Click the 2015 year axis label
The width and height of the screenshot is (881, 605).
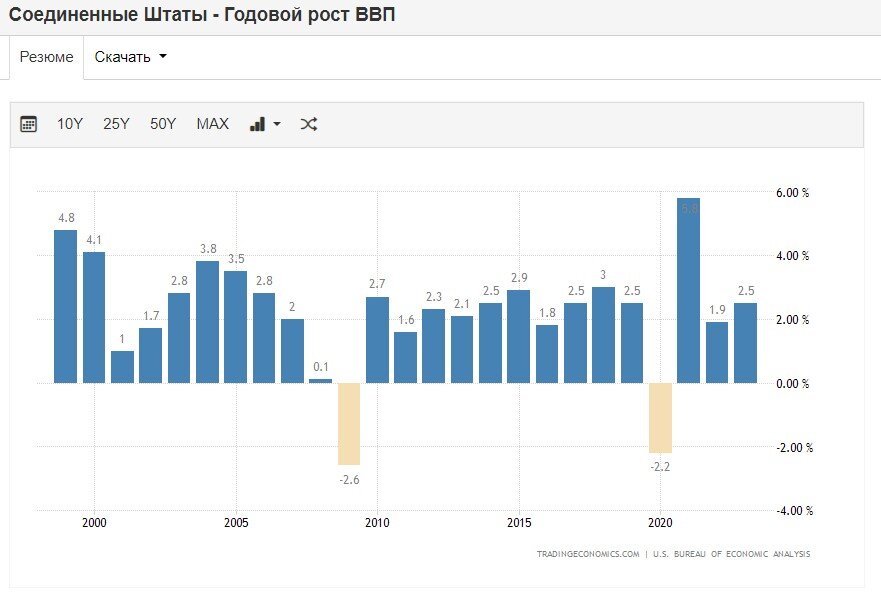(518, 521)
